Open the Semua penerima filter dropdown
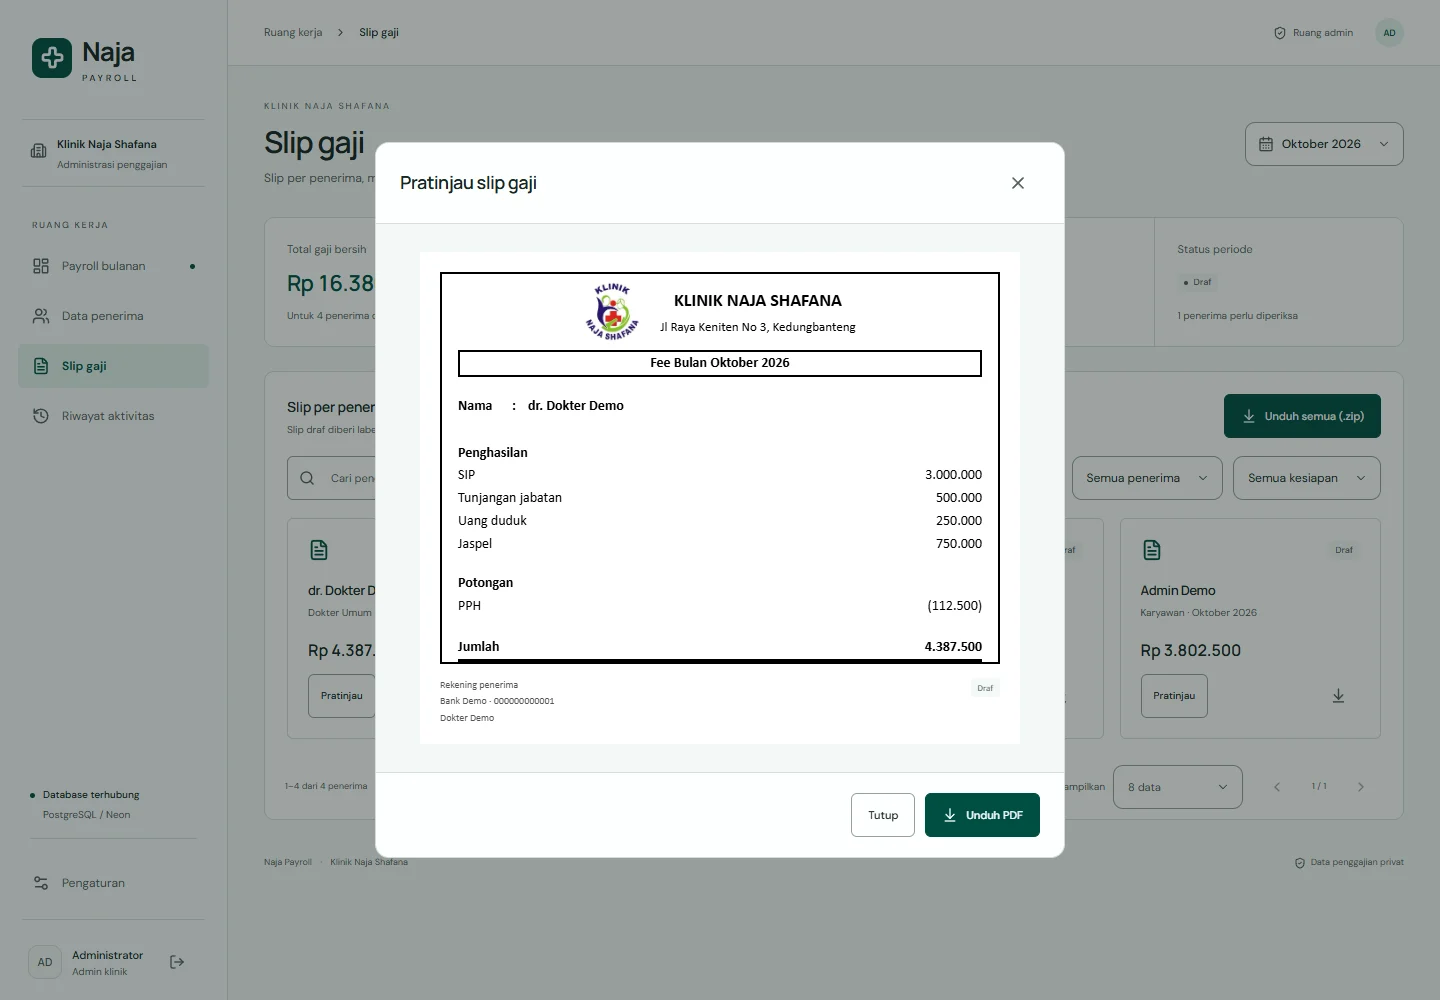 (1147, 478)
